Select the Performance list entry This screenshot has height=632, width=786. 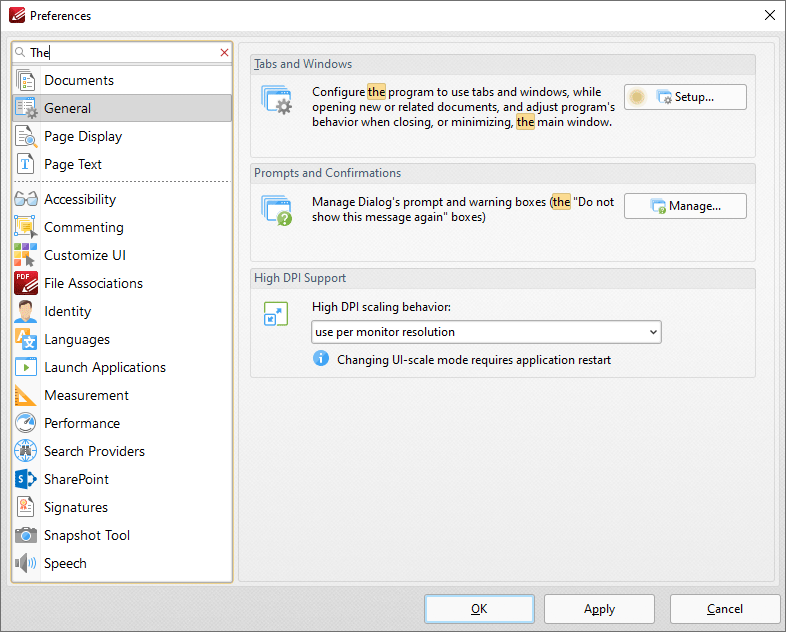pyautogui.click(x=122, y=423)
